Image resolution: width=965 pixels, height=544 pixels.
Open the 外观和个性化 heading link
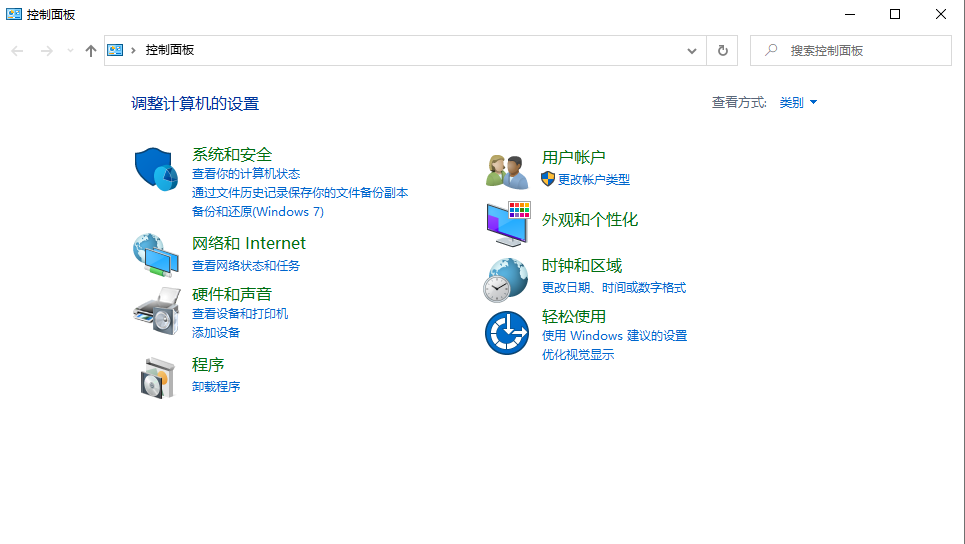590,220
